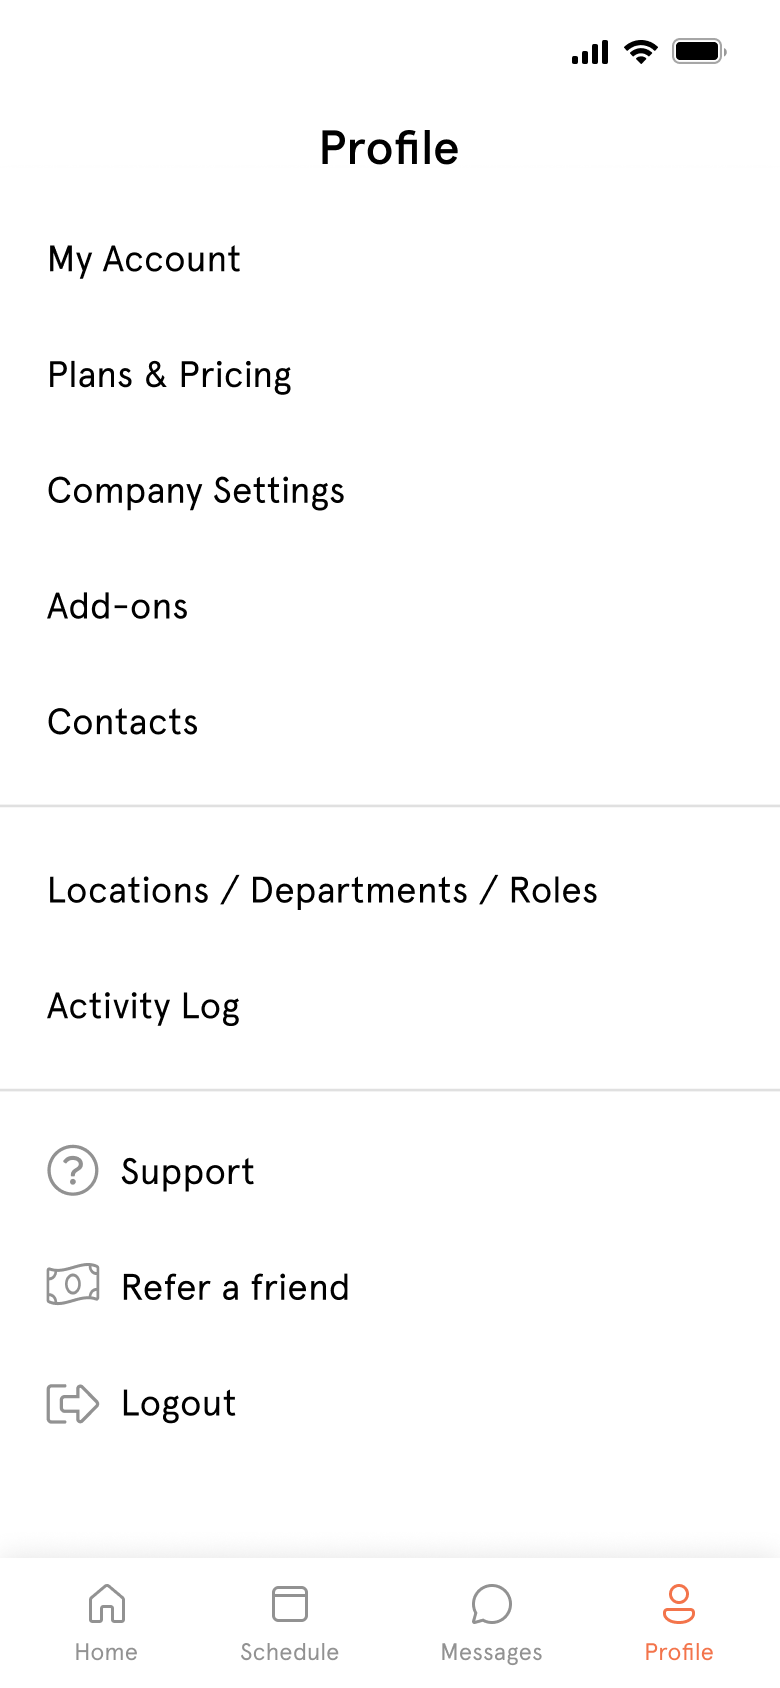Open the Contacts list item
This screenshot has height=1688, width=780.
click(x=390, y=722)
